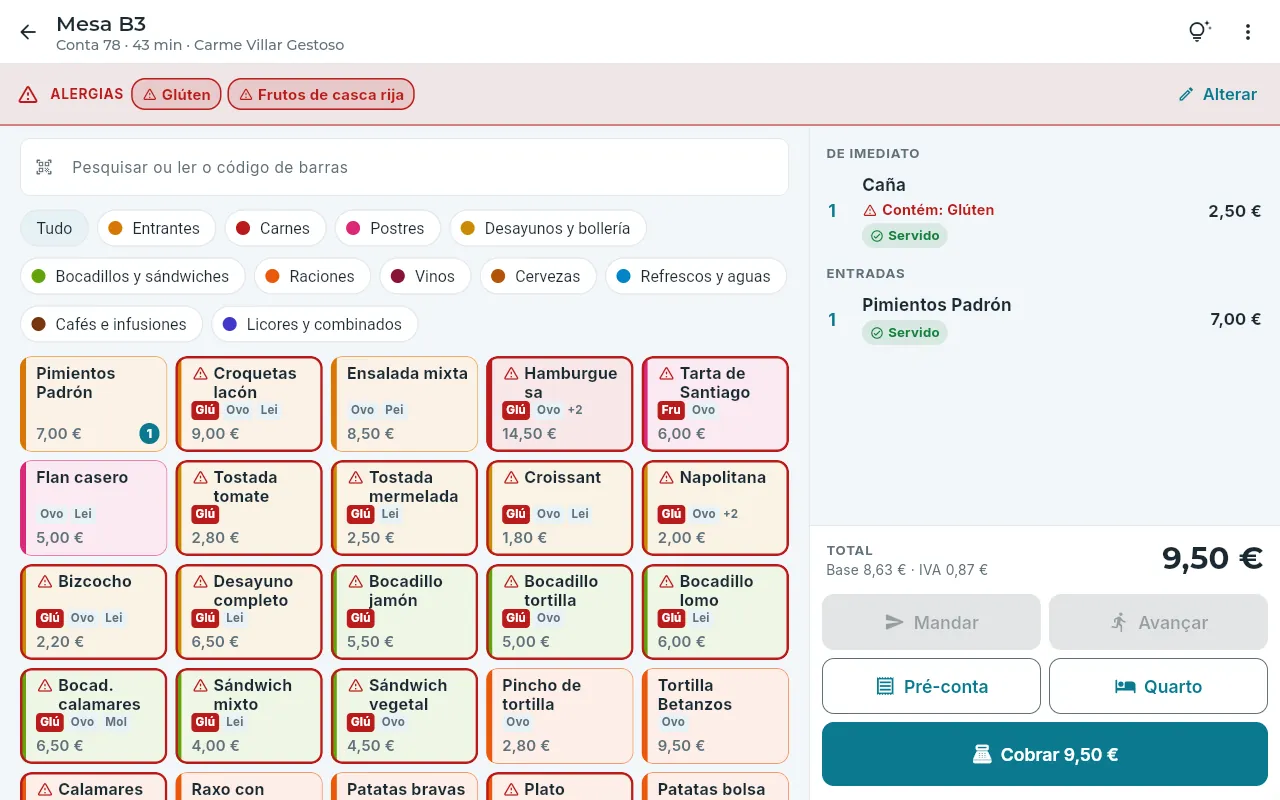Filter by Entrantes category
1280x800 pixels.
pos(156,228)
